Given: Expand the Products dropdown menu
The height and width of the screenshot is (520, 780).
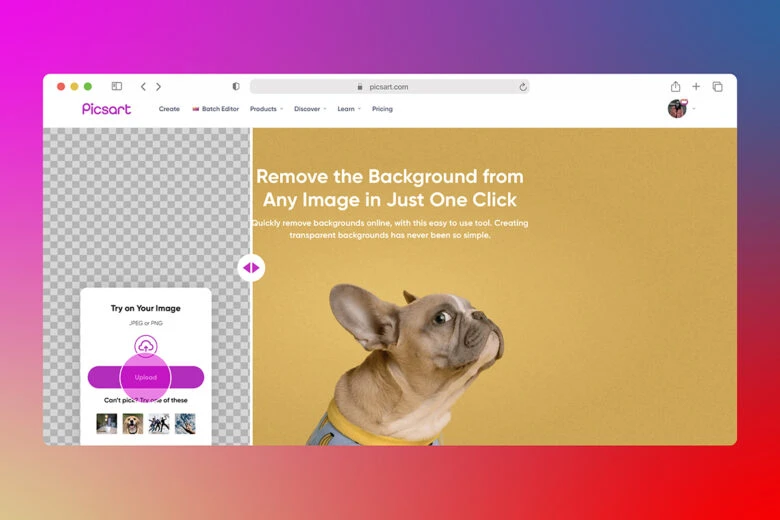Looking at the screenshot, I should 266,109.
